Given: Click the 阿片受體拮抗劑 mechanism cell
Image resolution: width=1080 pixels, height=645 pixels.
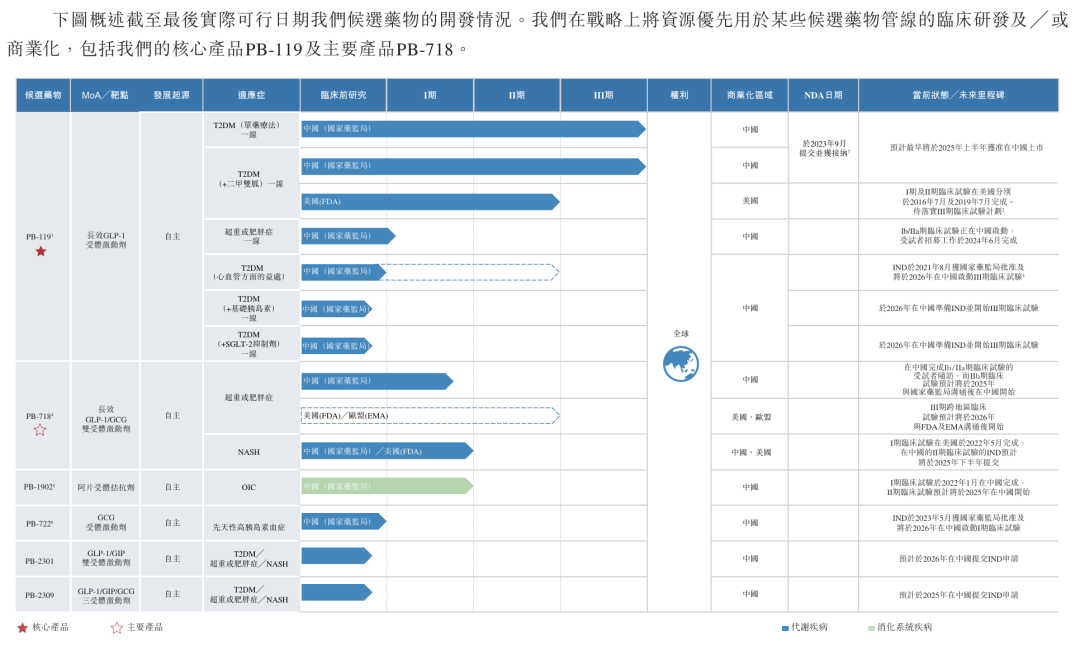Looking at the screenshot, I should [105, 487].
